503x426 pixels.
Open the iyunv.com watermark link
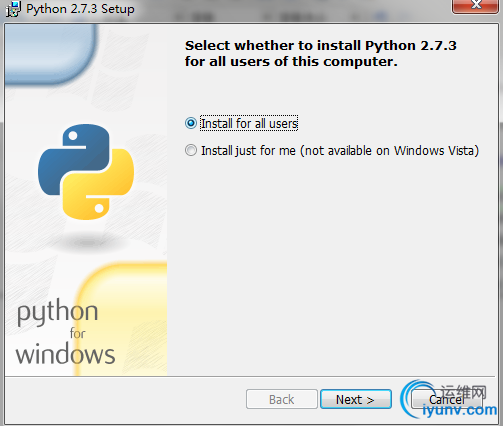pos(459,410)
